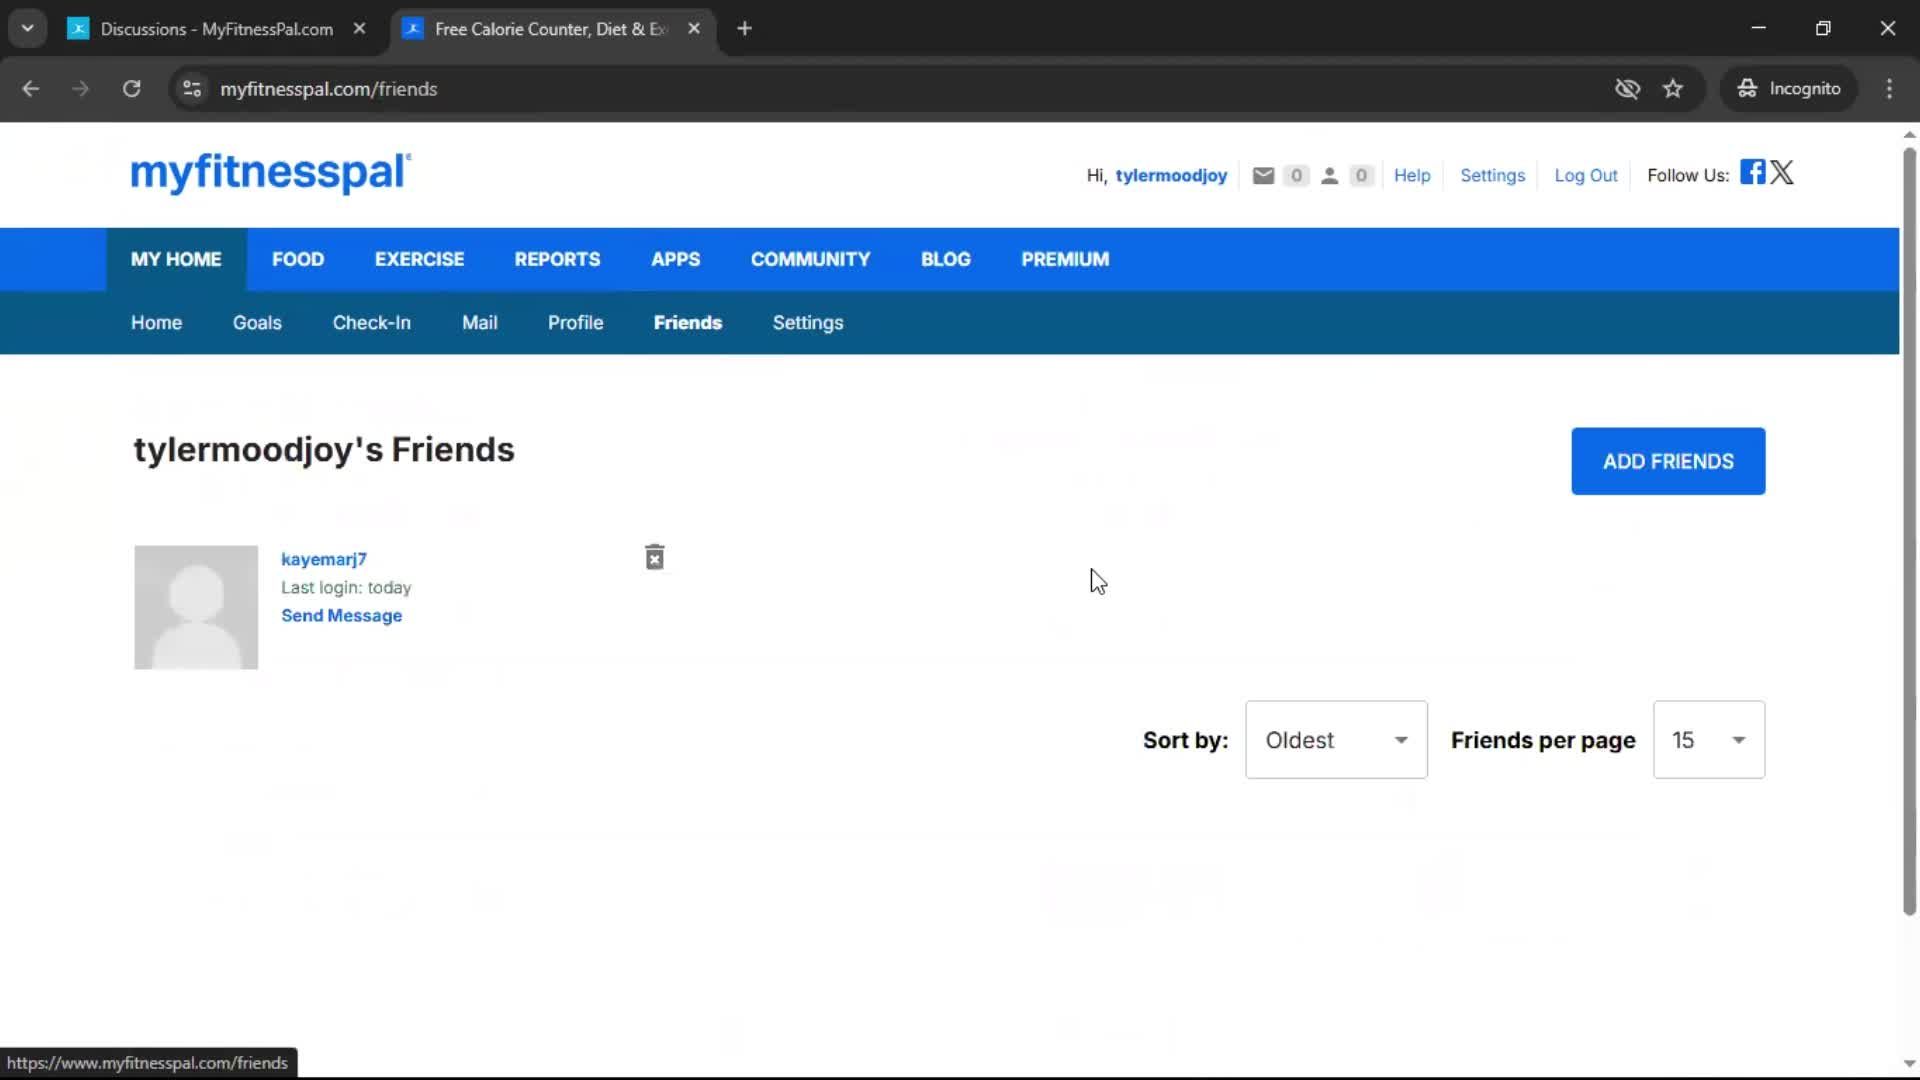
Task: Open REPORTS main menu
Action: (557, 259)
